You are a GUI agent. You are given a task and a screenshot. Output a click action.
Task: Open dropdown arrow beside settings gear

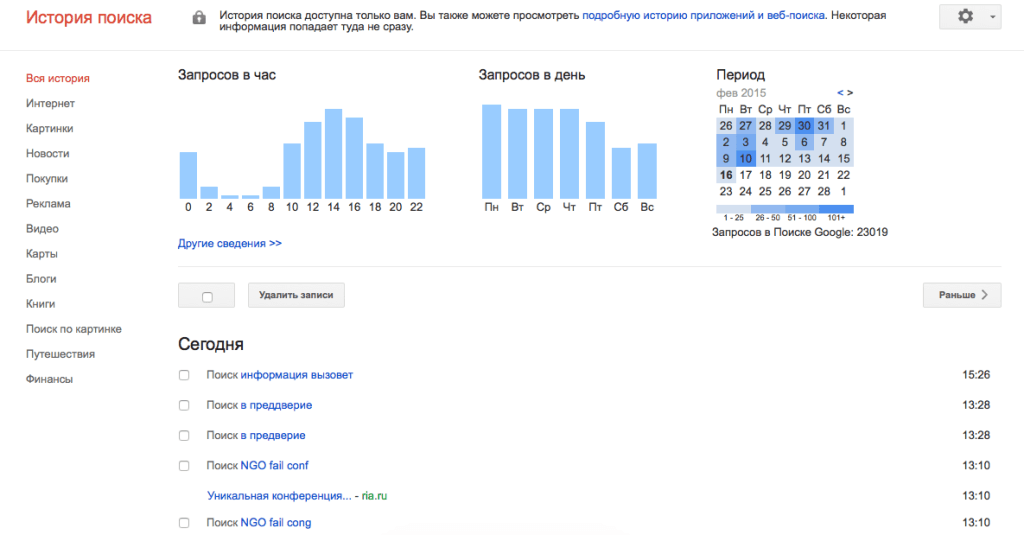click(991, 17)
